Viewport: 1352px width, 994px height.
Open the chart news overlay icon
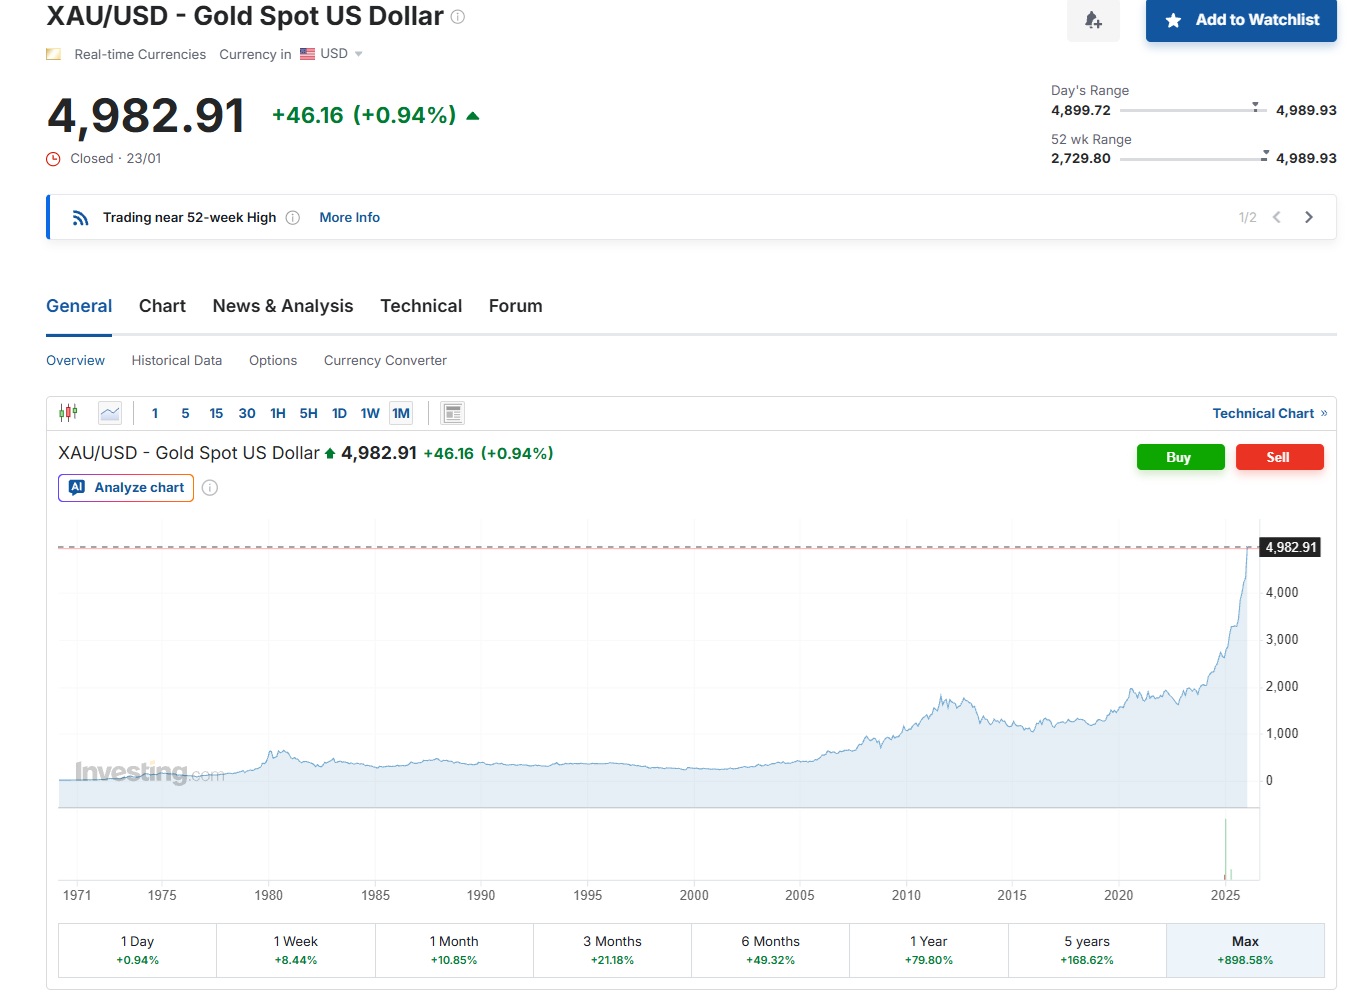coord(453,413)
